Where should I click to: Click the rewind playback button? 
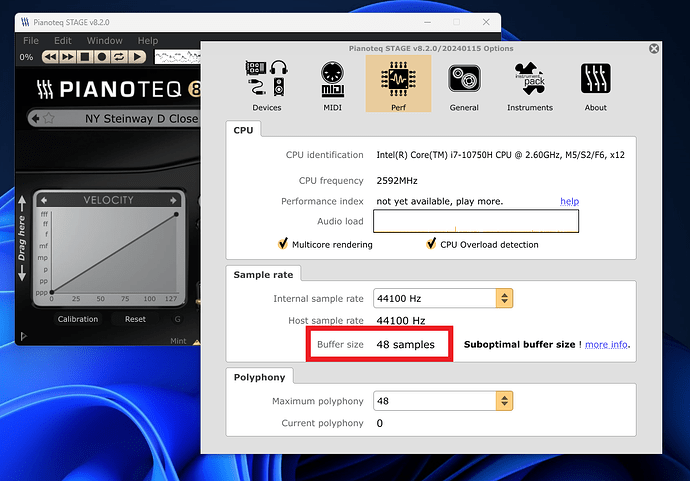coord(51,57)
